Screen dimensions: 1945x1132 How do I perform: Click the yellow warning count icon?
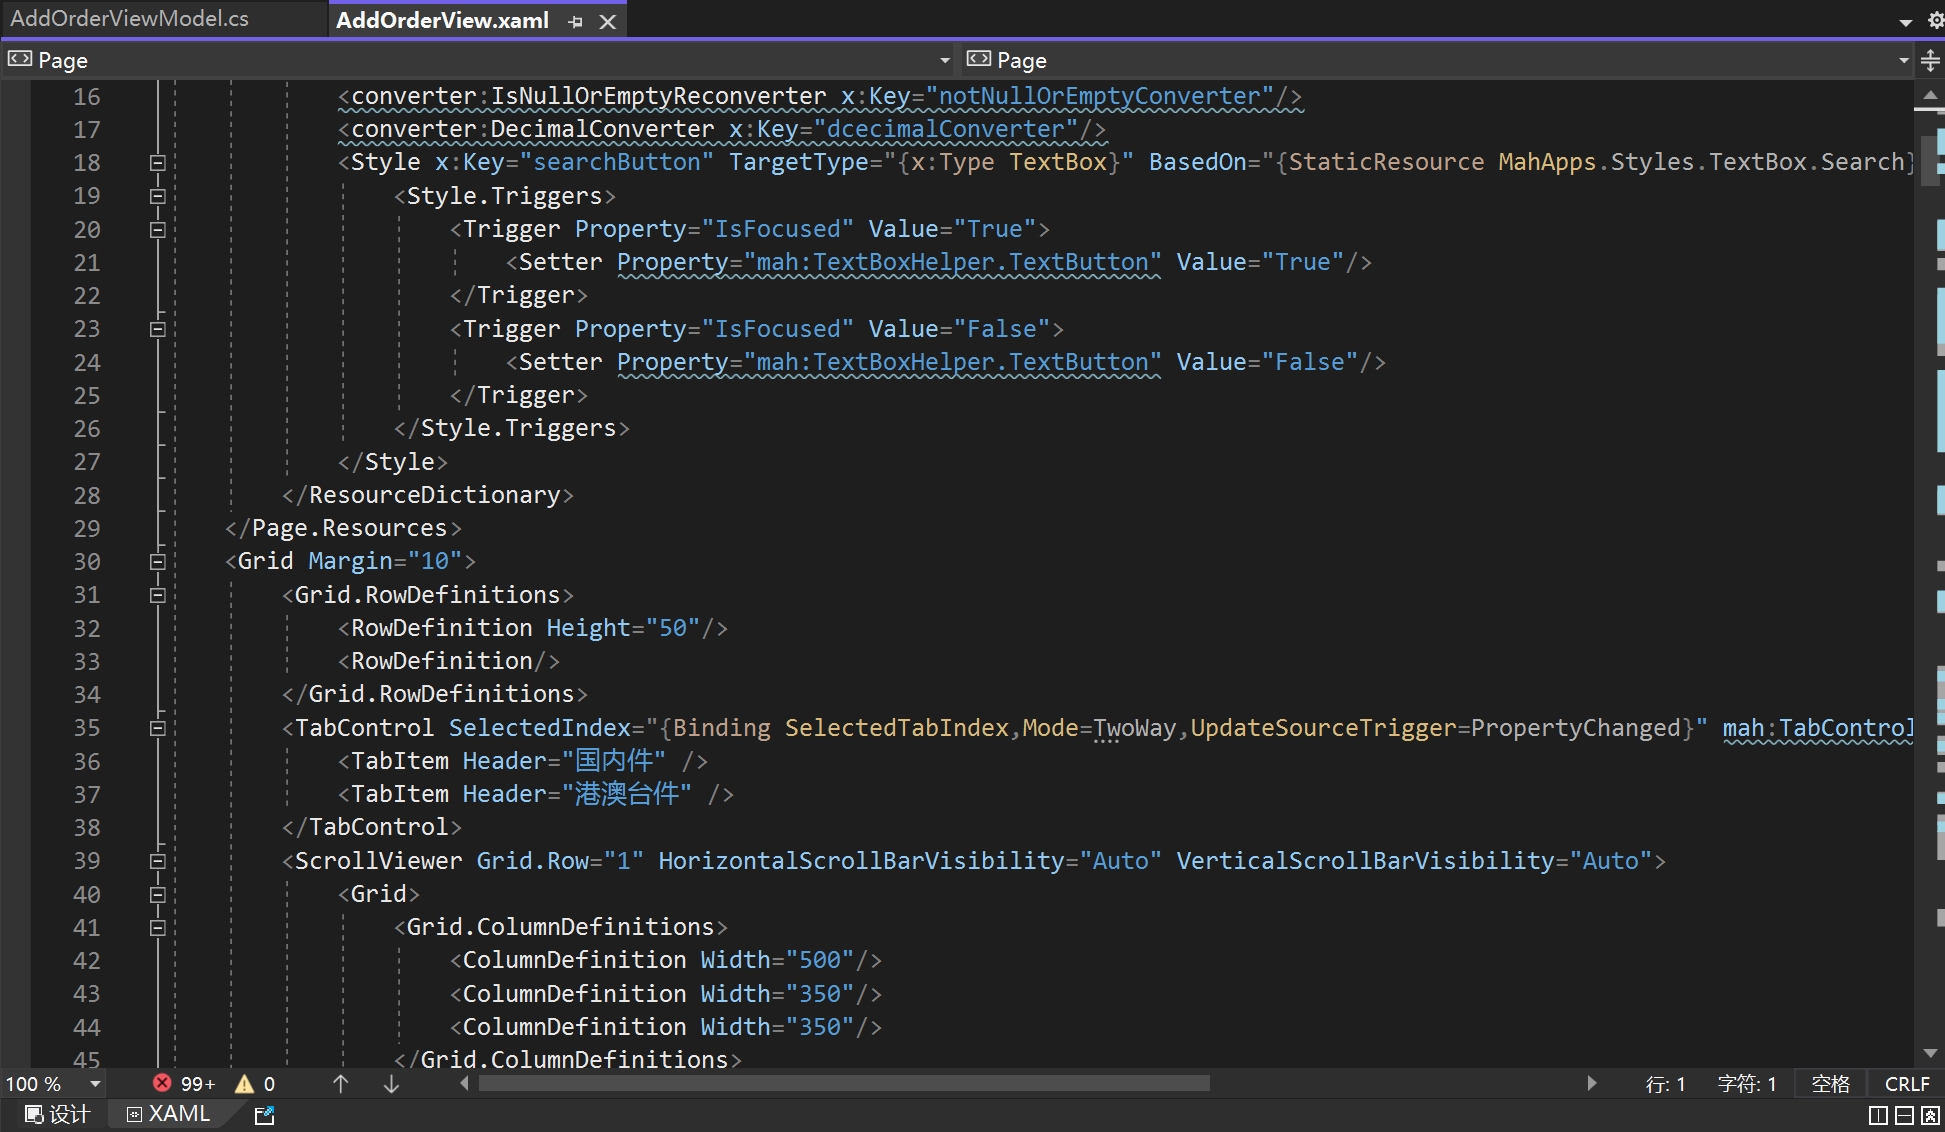[x=244, y=1083]
